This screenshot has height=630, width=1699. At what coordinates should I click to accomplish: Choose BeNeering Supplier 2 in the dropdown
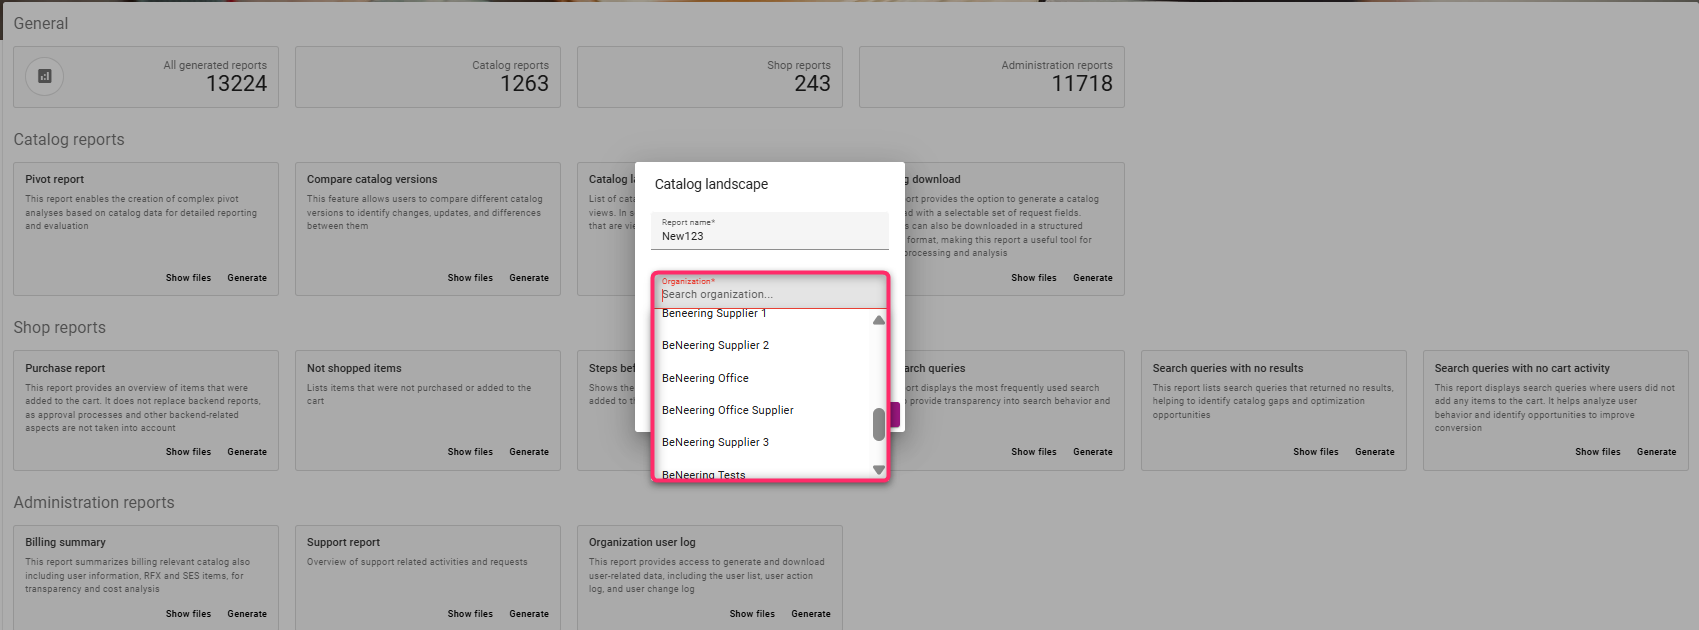click(x=715, y=345)
